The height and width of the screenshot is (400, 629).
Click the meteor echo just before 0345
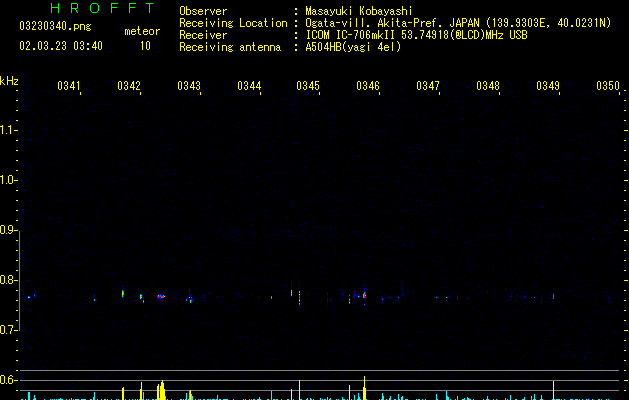(299, 297)
